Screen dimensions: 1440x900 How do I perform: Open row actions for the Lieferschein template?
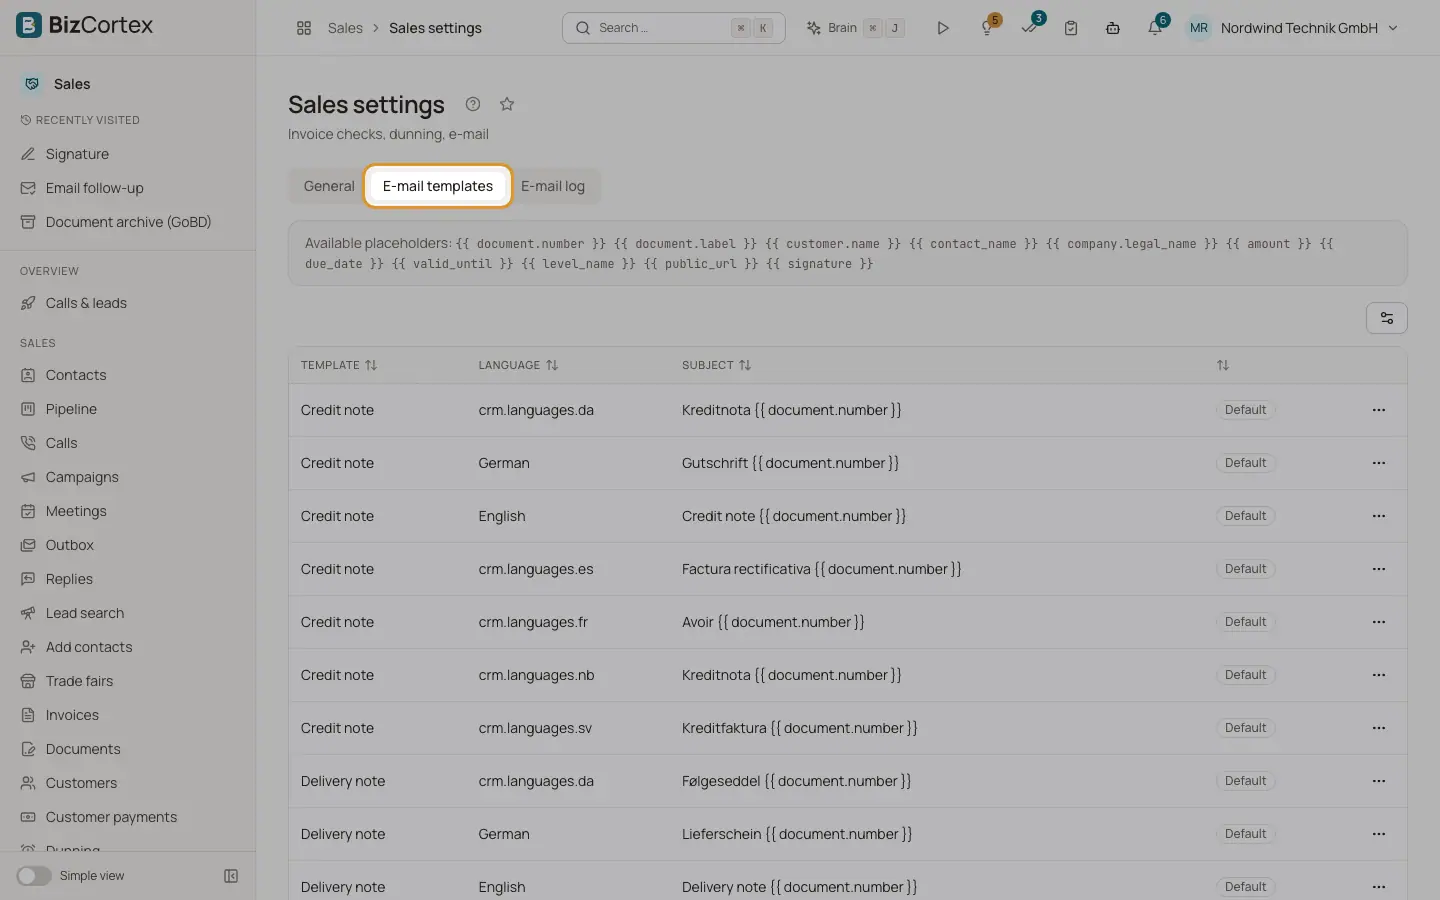click(1379, 834)
